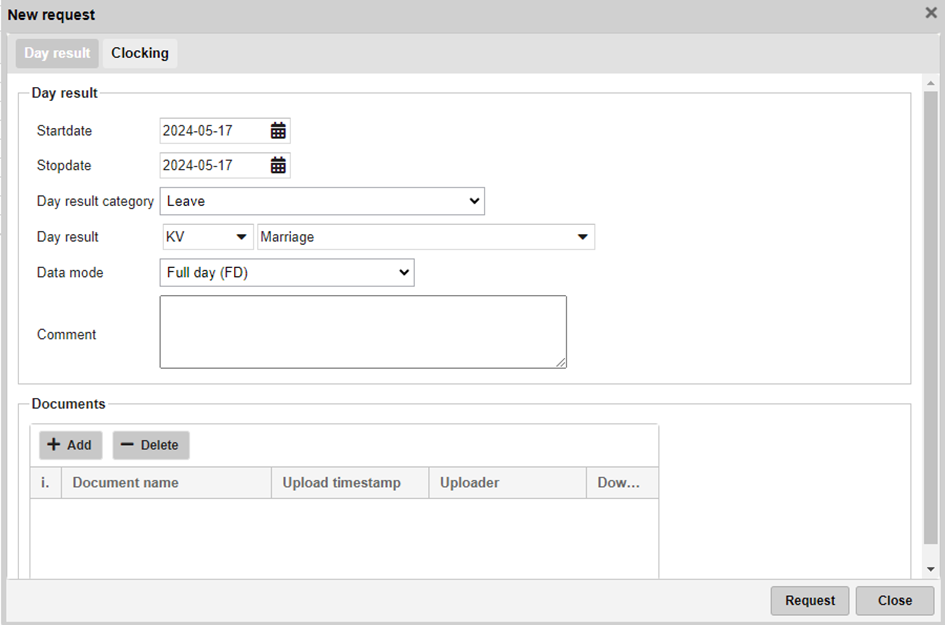Select the Day result tab

(57, 53)
